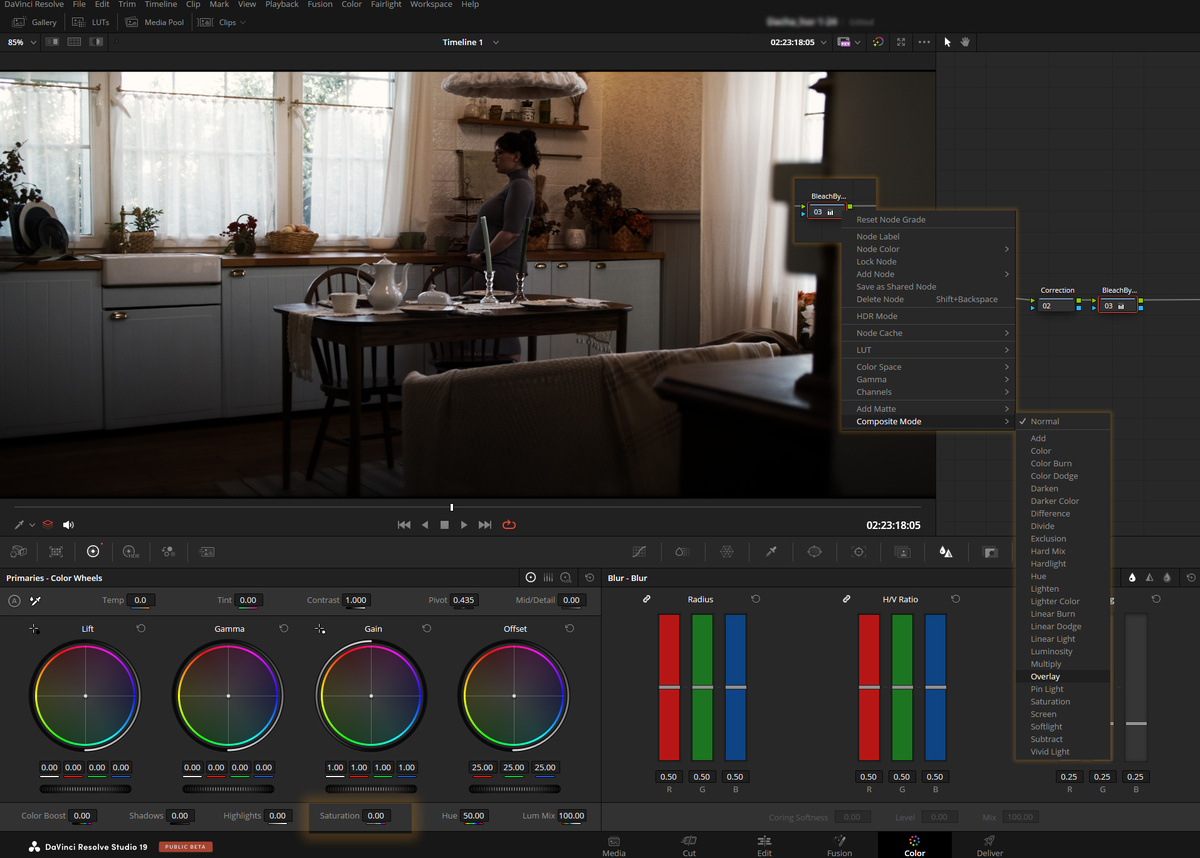Reset the Primaries palette
The height and width of the screenshot is (858, 1200).
pyautogui.click(x=589, y=578)
